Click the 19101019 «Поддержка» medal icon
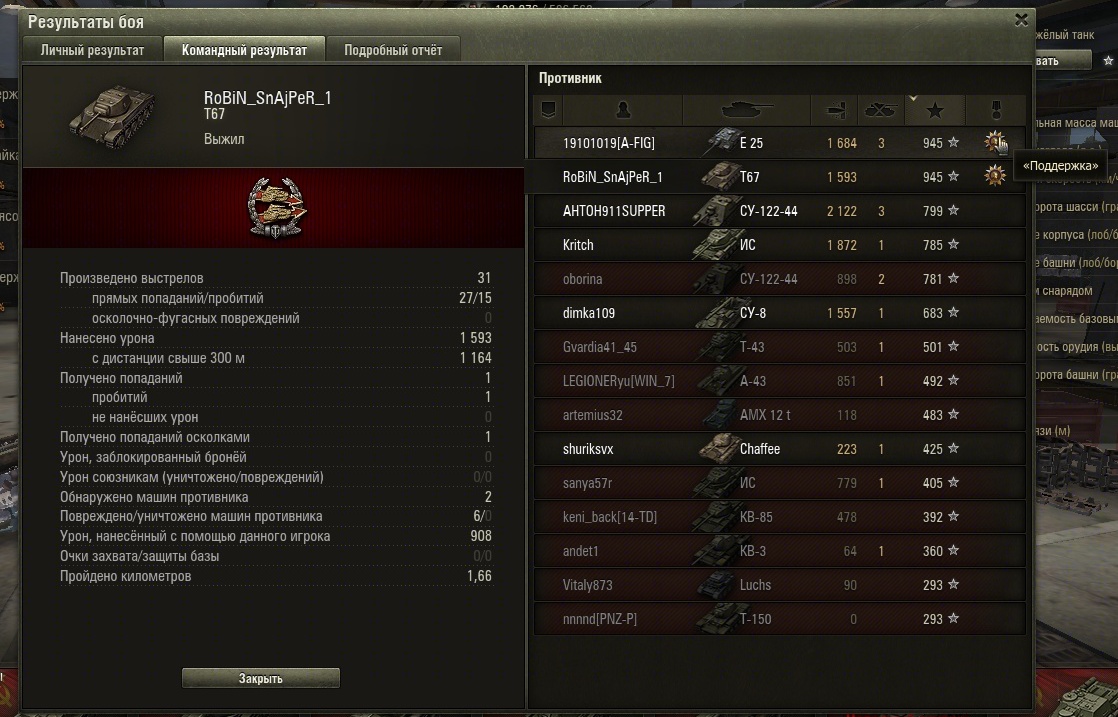 994,142
